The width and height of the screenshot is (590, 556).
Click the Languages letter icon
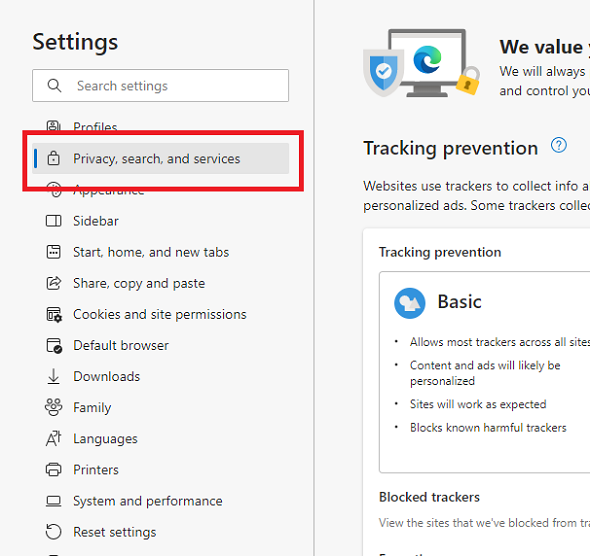click(53, 438)
